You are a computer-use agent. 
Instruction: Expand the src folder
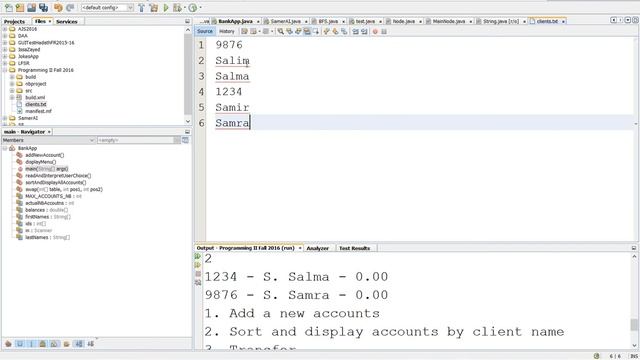click(12, 91)
